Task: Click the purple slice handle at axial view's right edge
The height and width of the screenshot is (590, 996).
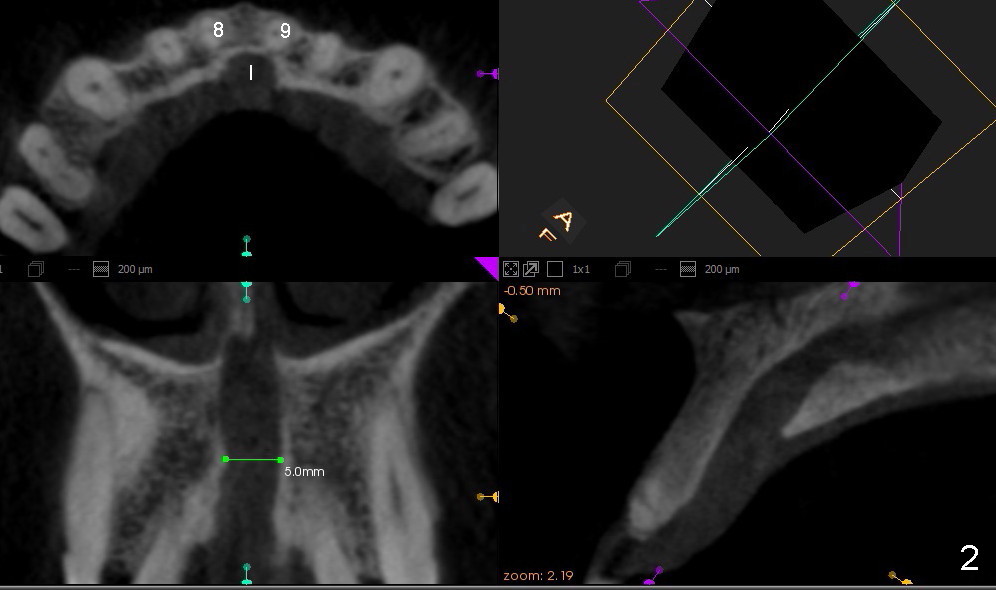Action: point(487,74)
